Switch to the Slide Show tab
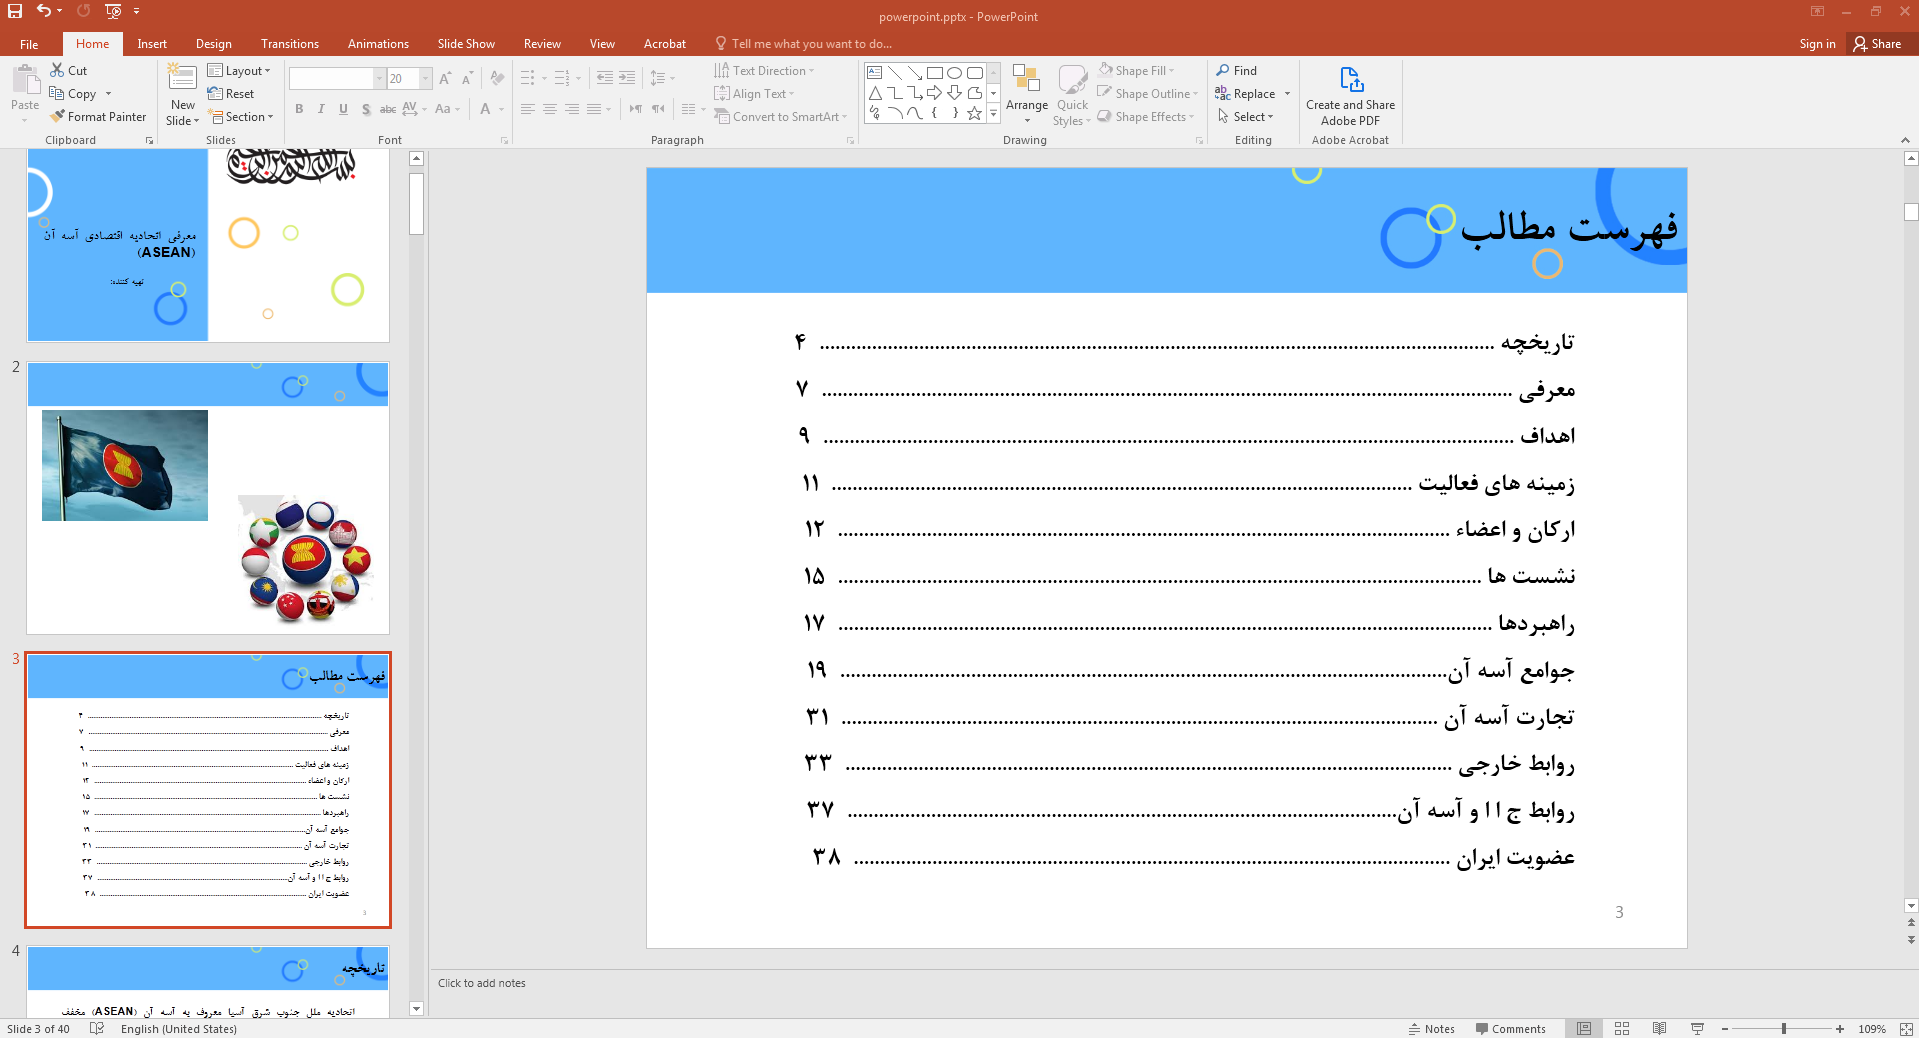Screen dimensions: 1919x1038 coord(466,44)
